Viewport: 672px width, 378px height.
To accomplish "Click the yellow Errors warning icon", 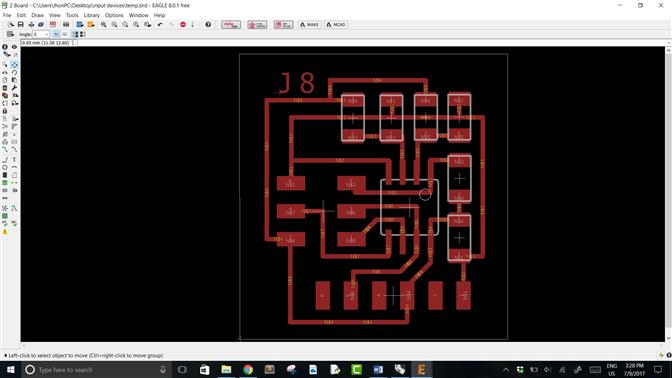I will [5, 232].
